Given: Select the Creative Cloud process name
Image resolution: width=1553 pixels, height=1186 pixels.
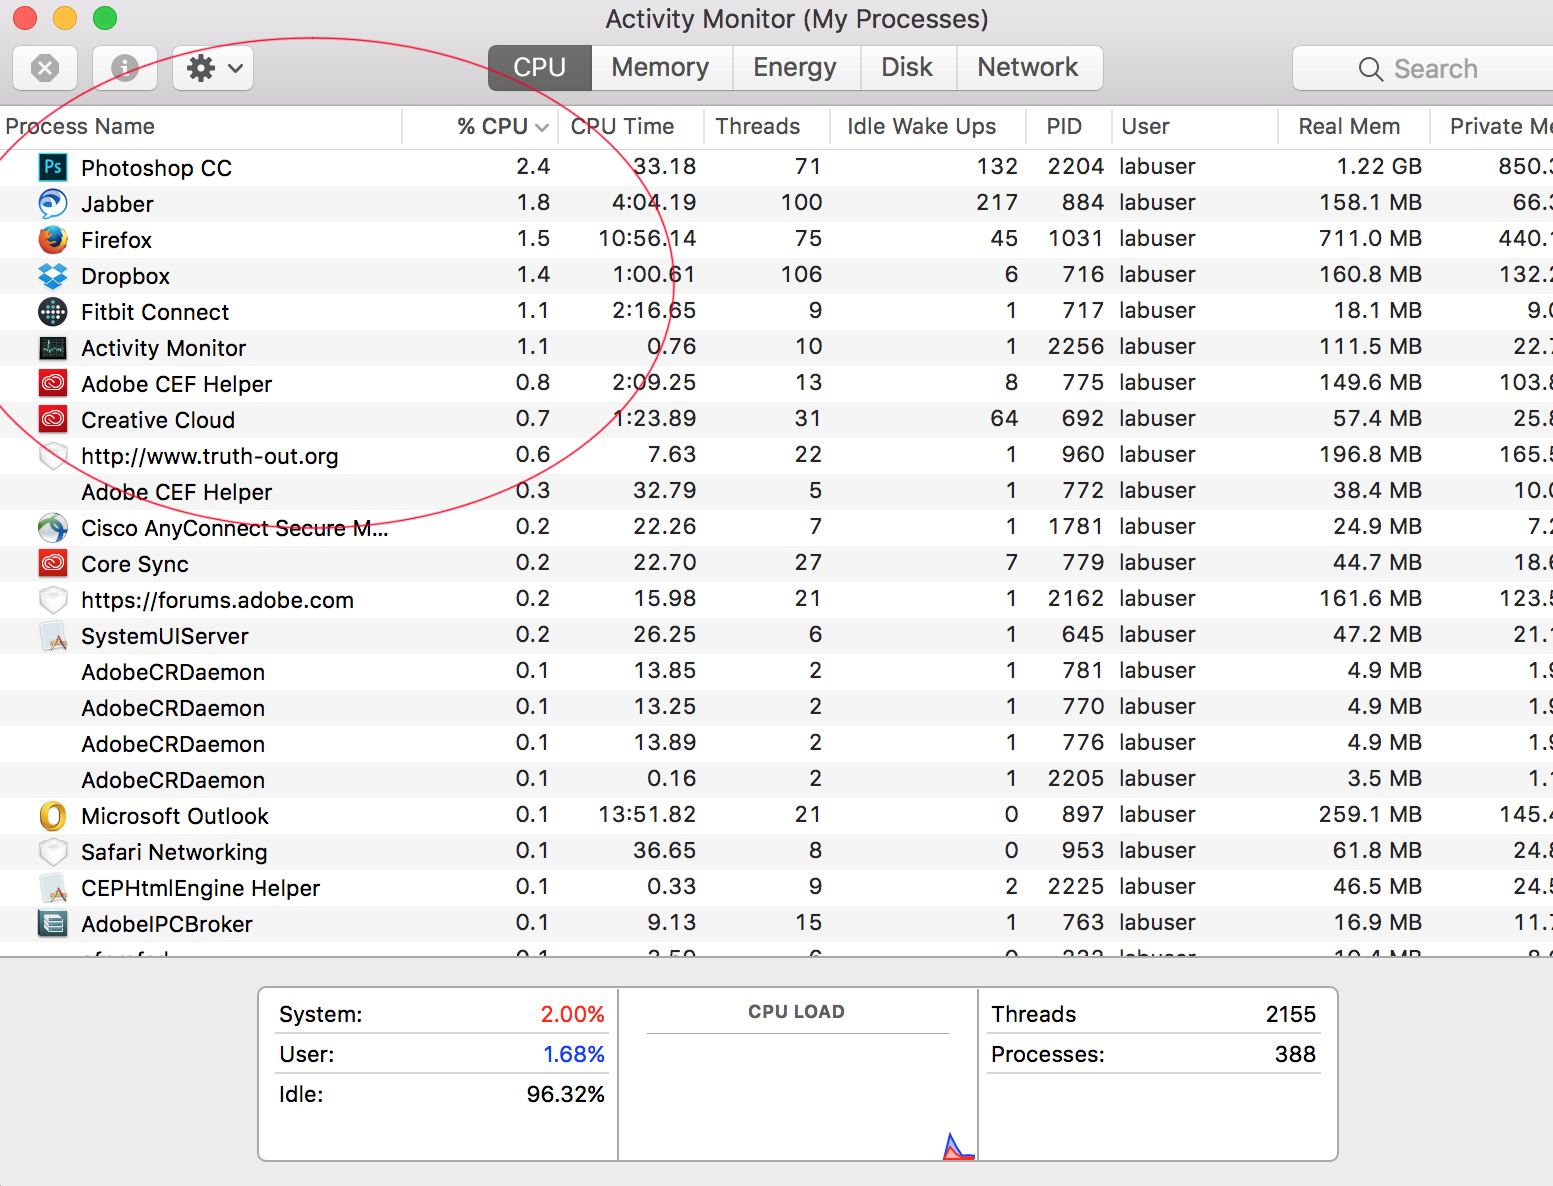Looking at the screenshot, I should tap(158, 420).
